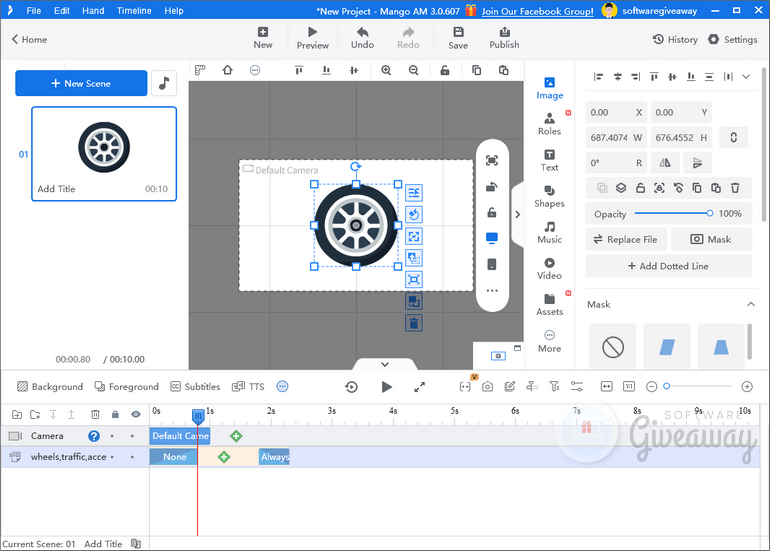The width and height of the screenshot is (770, 551).
Task: Click the Replace File button
Action: coord(625,240)
